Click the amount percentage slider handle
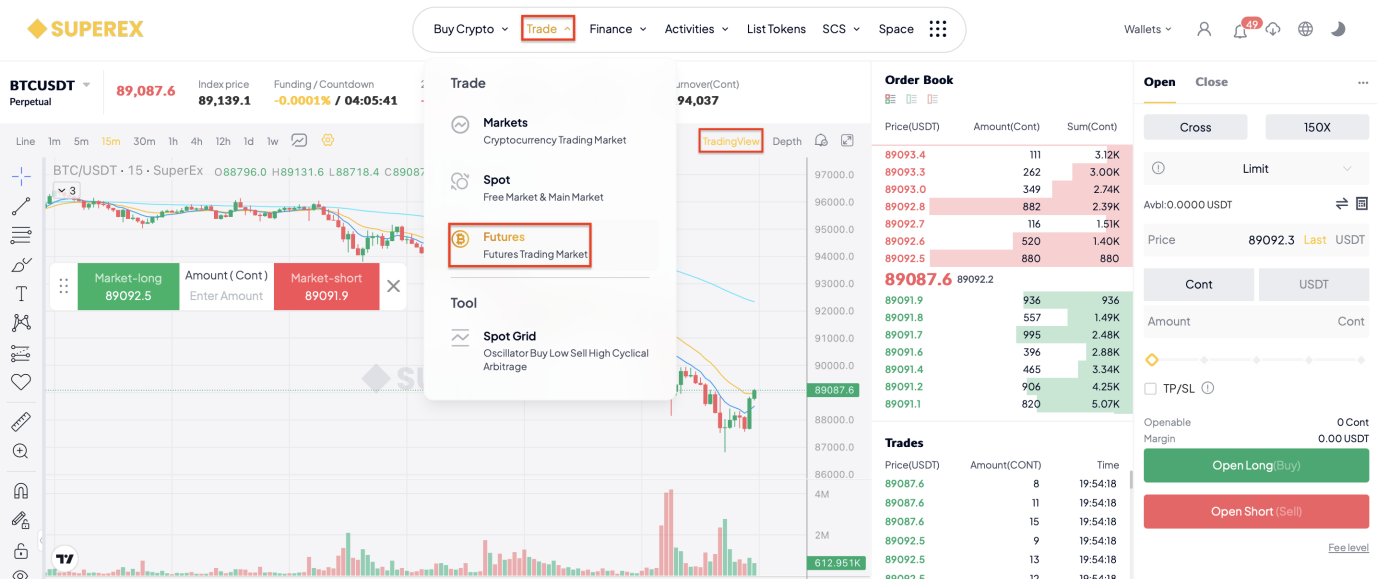Screen dimensions: 1377x579 [1151, 360]
